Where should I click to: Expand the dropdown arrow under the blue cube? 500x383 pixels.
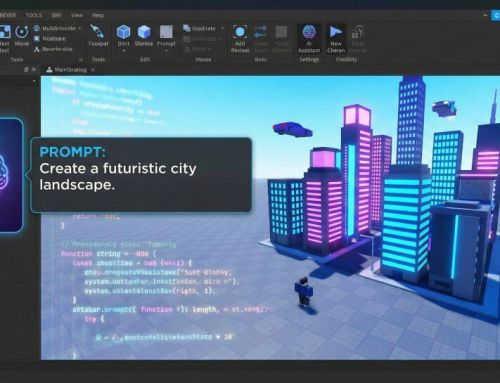click(x=123, y=51)
